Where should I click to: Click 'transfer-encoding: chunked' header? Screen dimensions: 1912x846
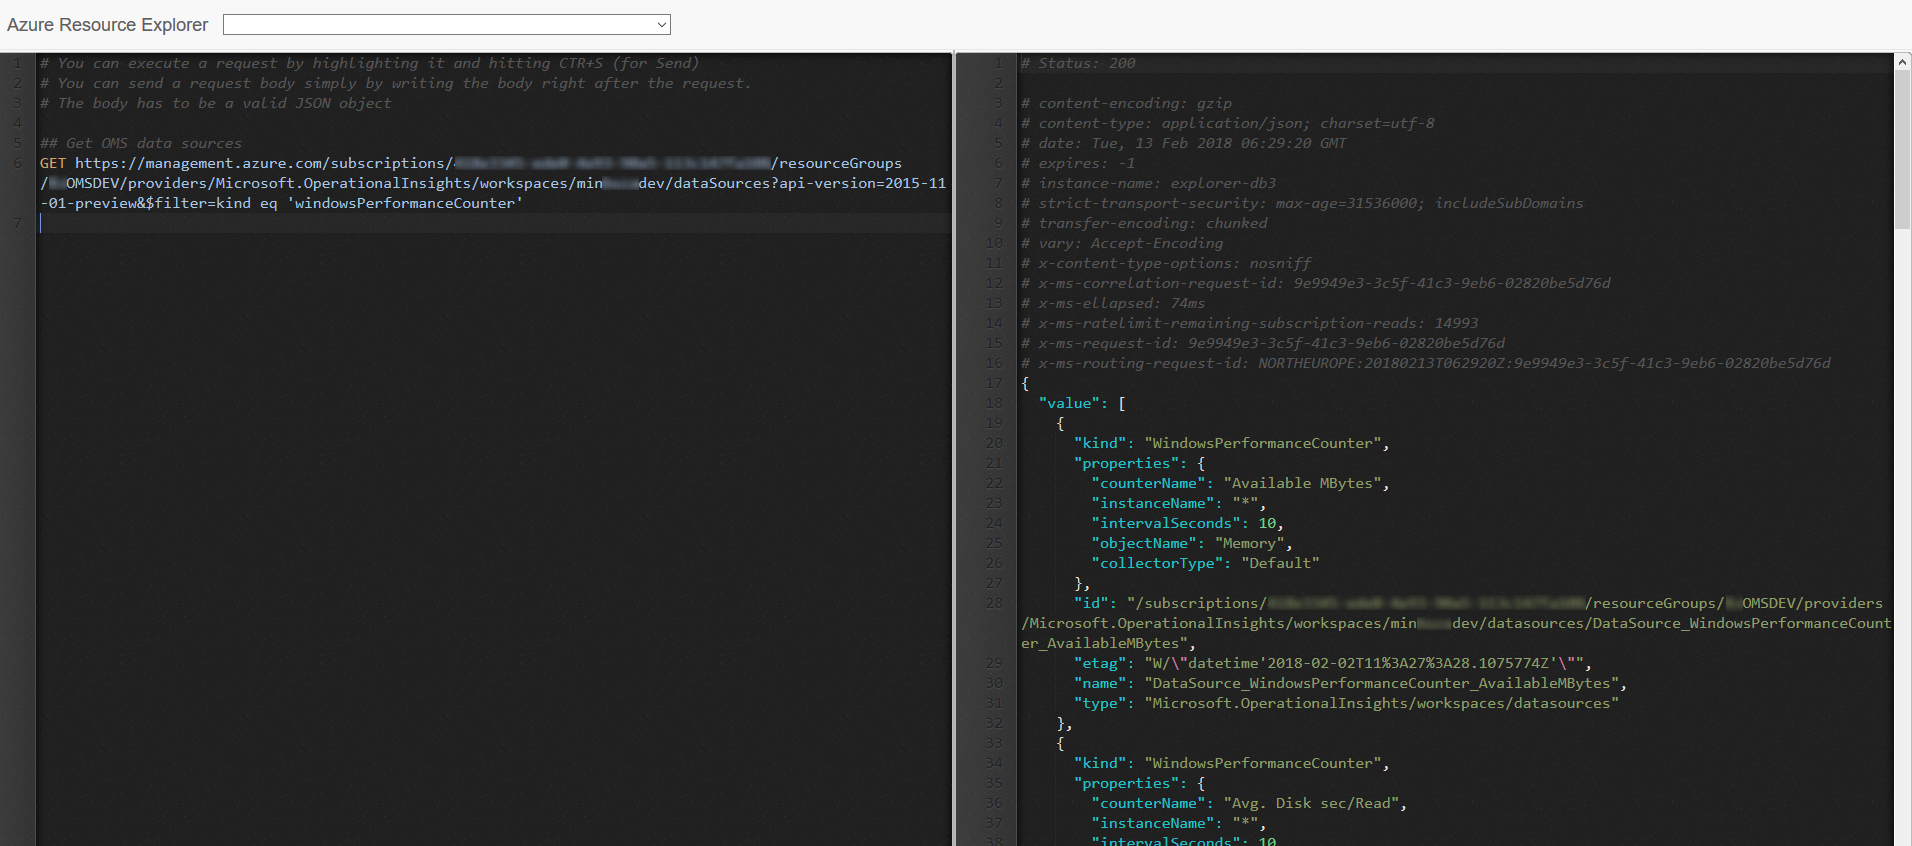1144,223
